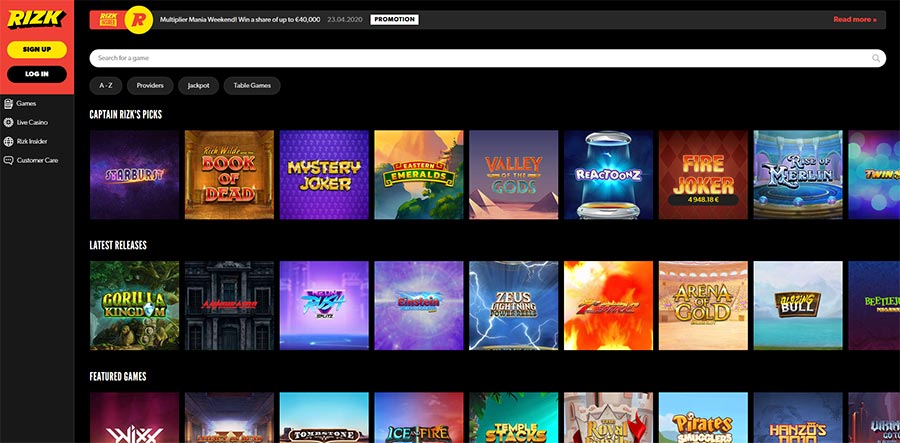This screenshot has height=443, width=900.
Task: Open the Fire Joker game tile
Action: (x=703, y=174)
